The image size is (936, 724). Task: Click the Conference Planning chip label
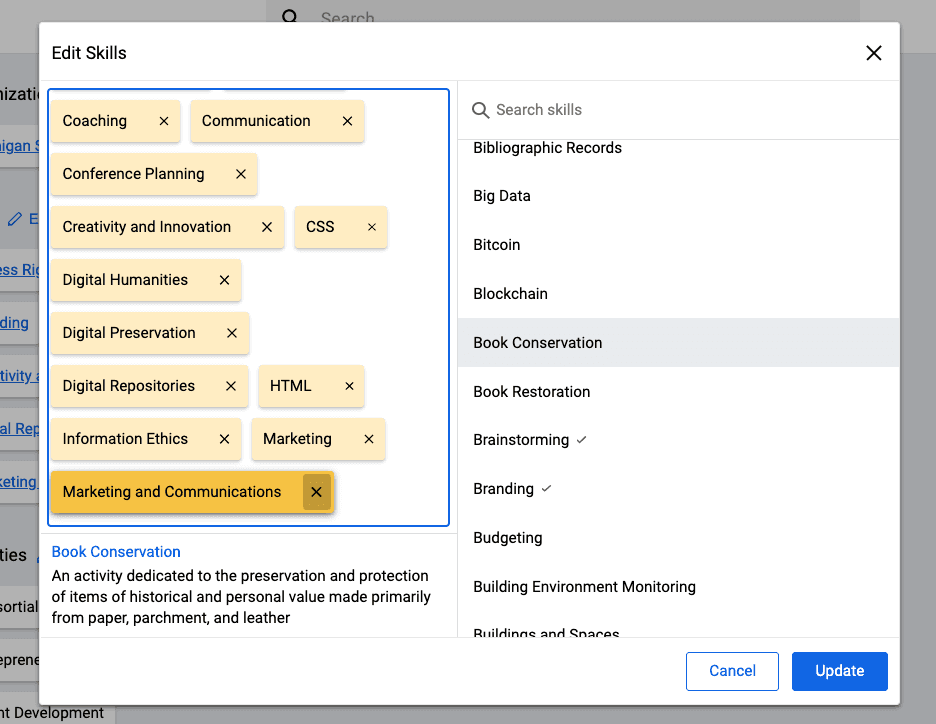coord(133,174)
